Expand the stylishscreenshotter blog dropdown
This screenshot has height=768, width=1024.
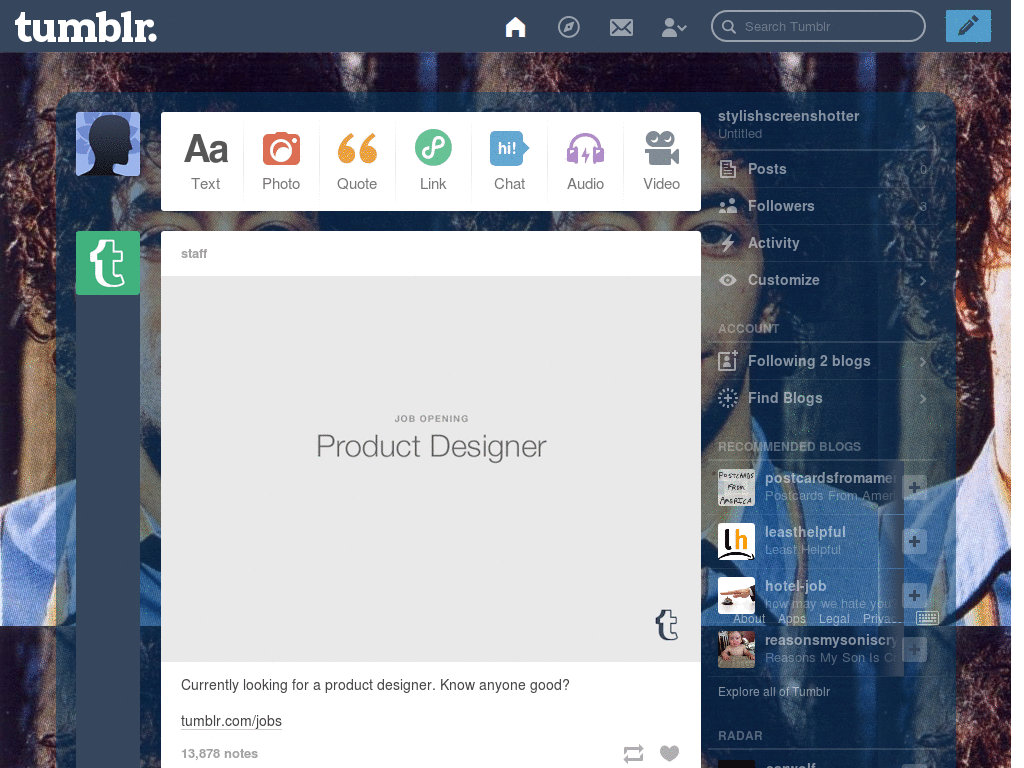(x=920, y=127)
